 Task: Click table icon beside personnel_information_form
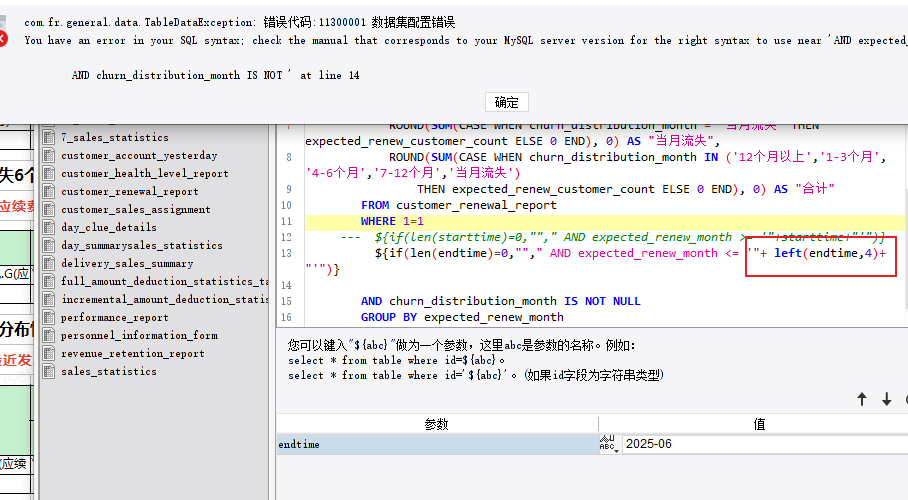coord(49,335)
